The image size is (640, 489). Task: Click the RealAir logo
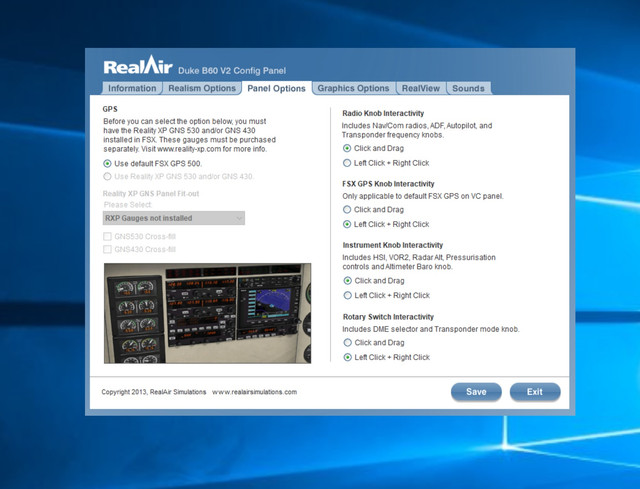pyautogui.click(x=138, y=65)
